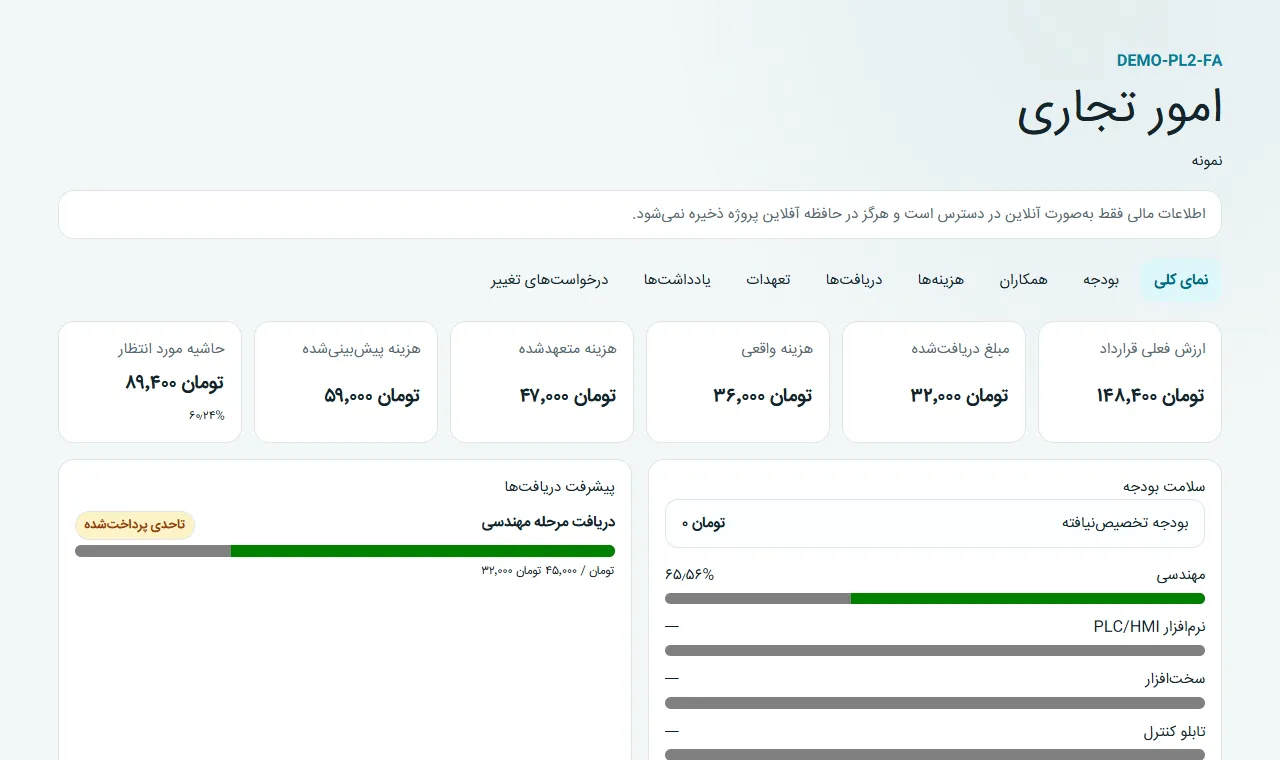
Task: Click the هزینه واقعی card label
Action: tap(777, 349)
